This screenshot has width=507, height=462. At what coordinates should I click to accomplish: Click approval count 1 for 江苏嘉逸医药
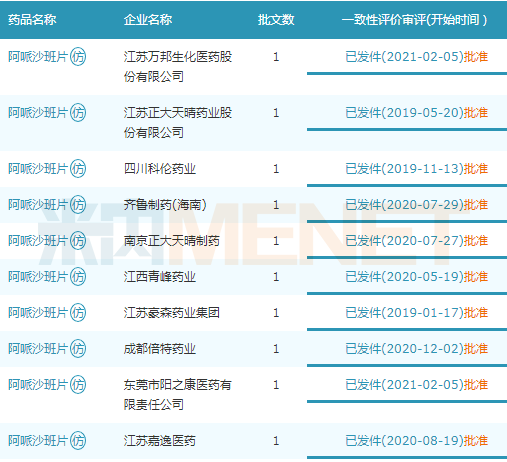click(x=276, y=441)
